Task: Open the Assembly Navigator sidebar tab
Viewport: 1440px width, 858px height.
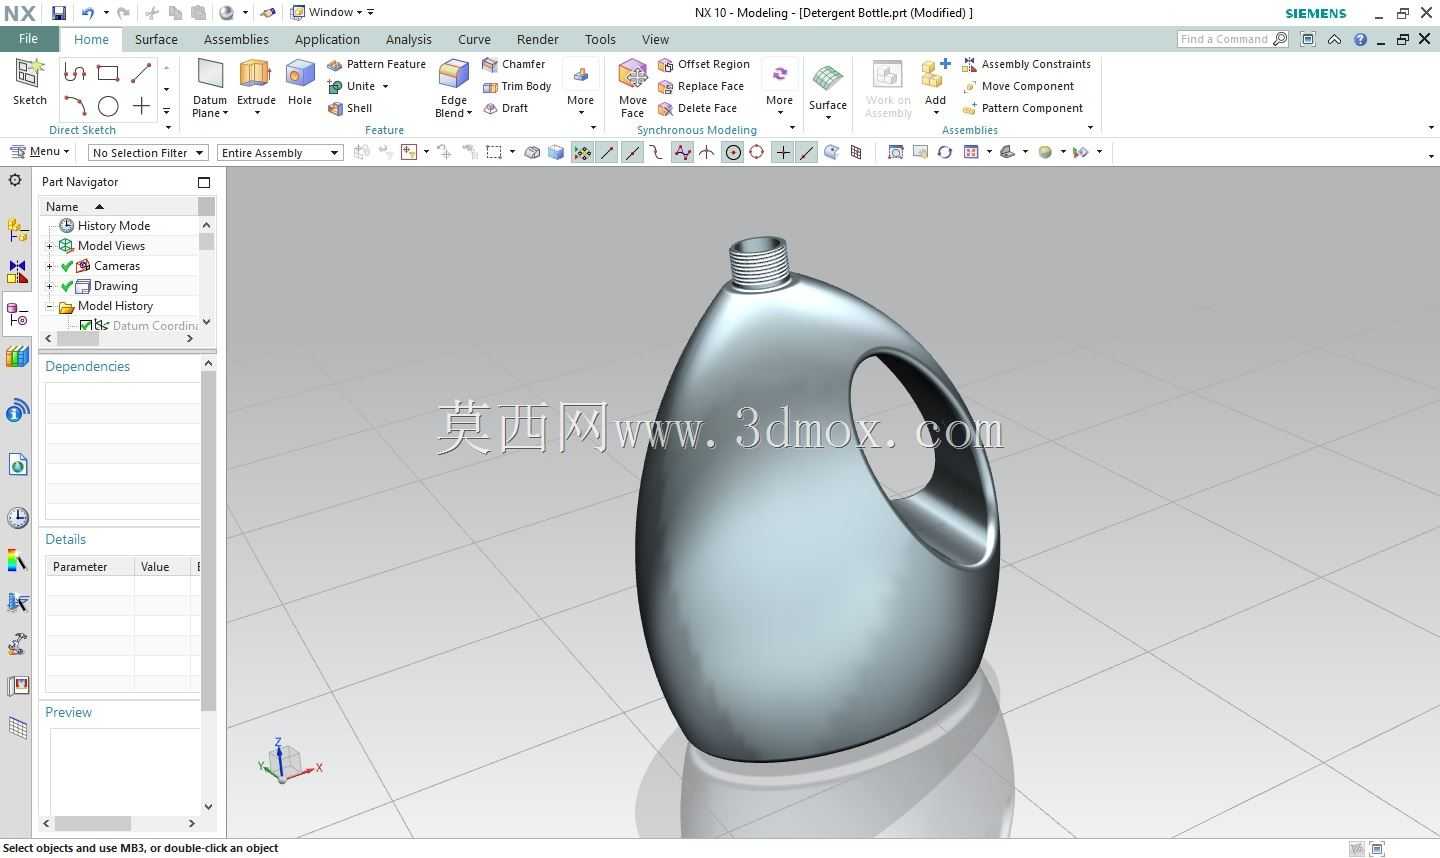Action: (x=17, y=230)
